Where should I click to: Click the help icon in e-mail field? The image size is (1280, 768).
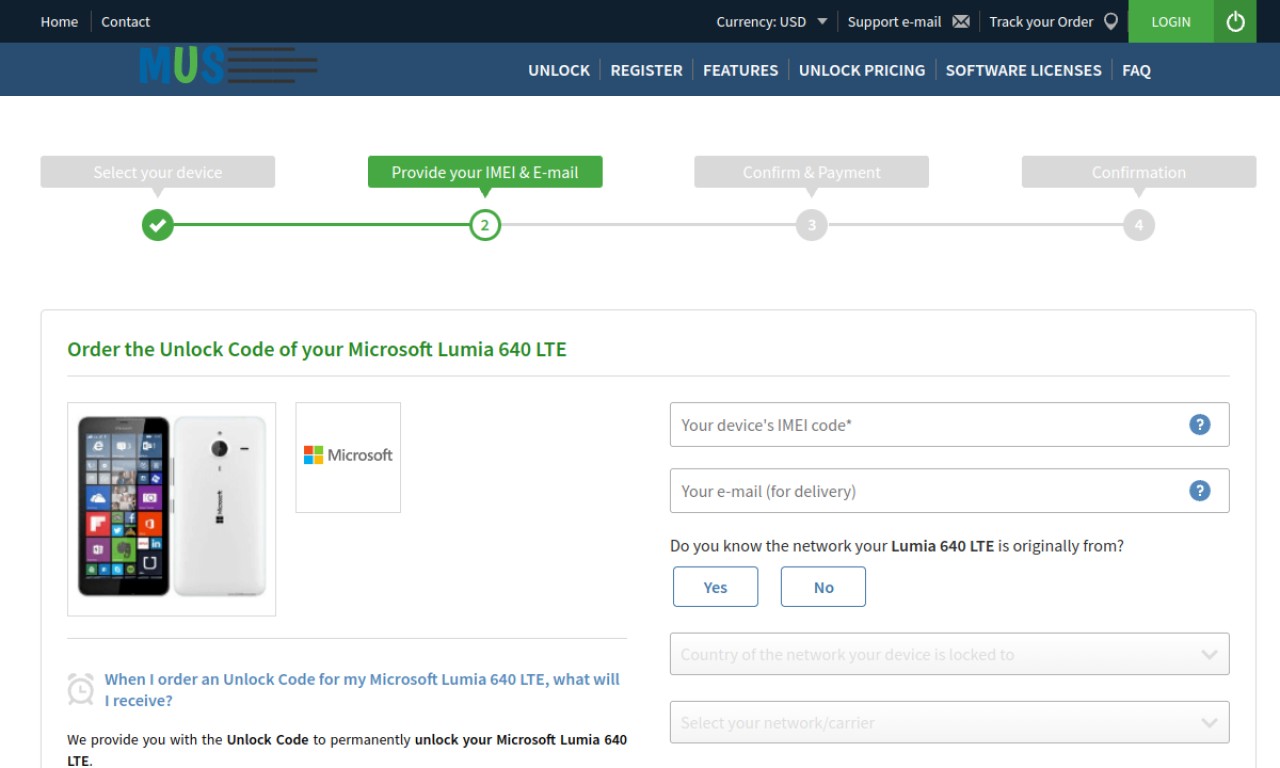pos(1200,491)
